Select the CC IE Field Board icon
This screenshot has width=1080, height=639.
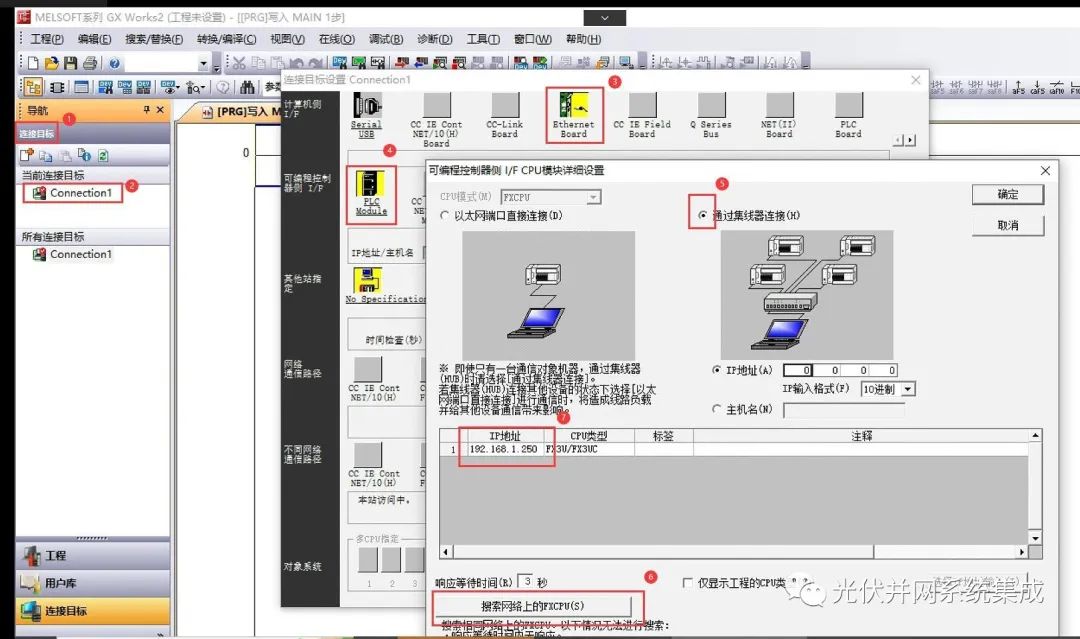point(641,112)
